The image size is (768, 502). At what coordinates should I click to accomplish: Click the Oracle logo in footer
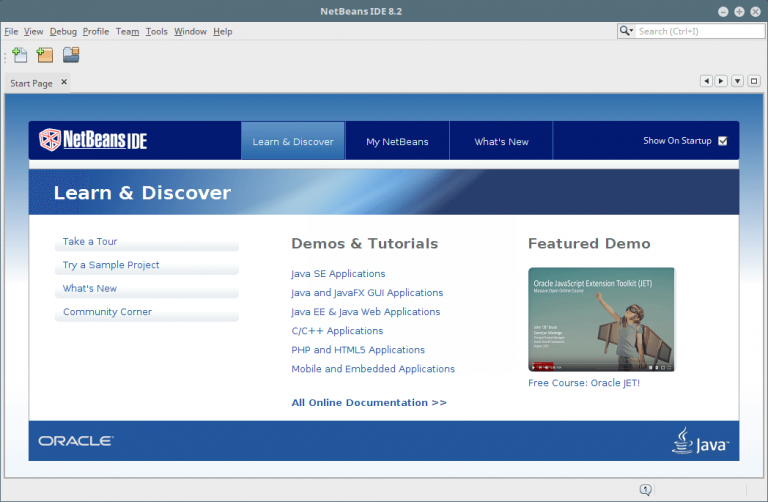tap(76, 440)
